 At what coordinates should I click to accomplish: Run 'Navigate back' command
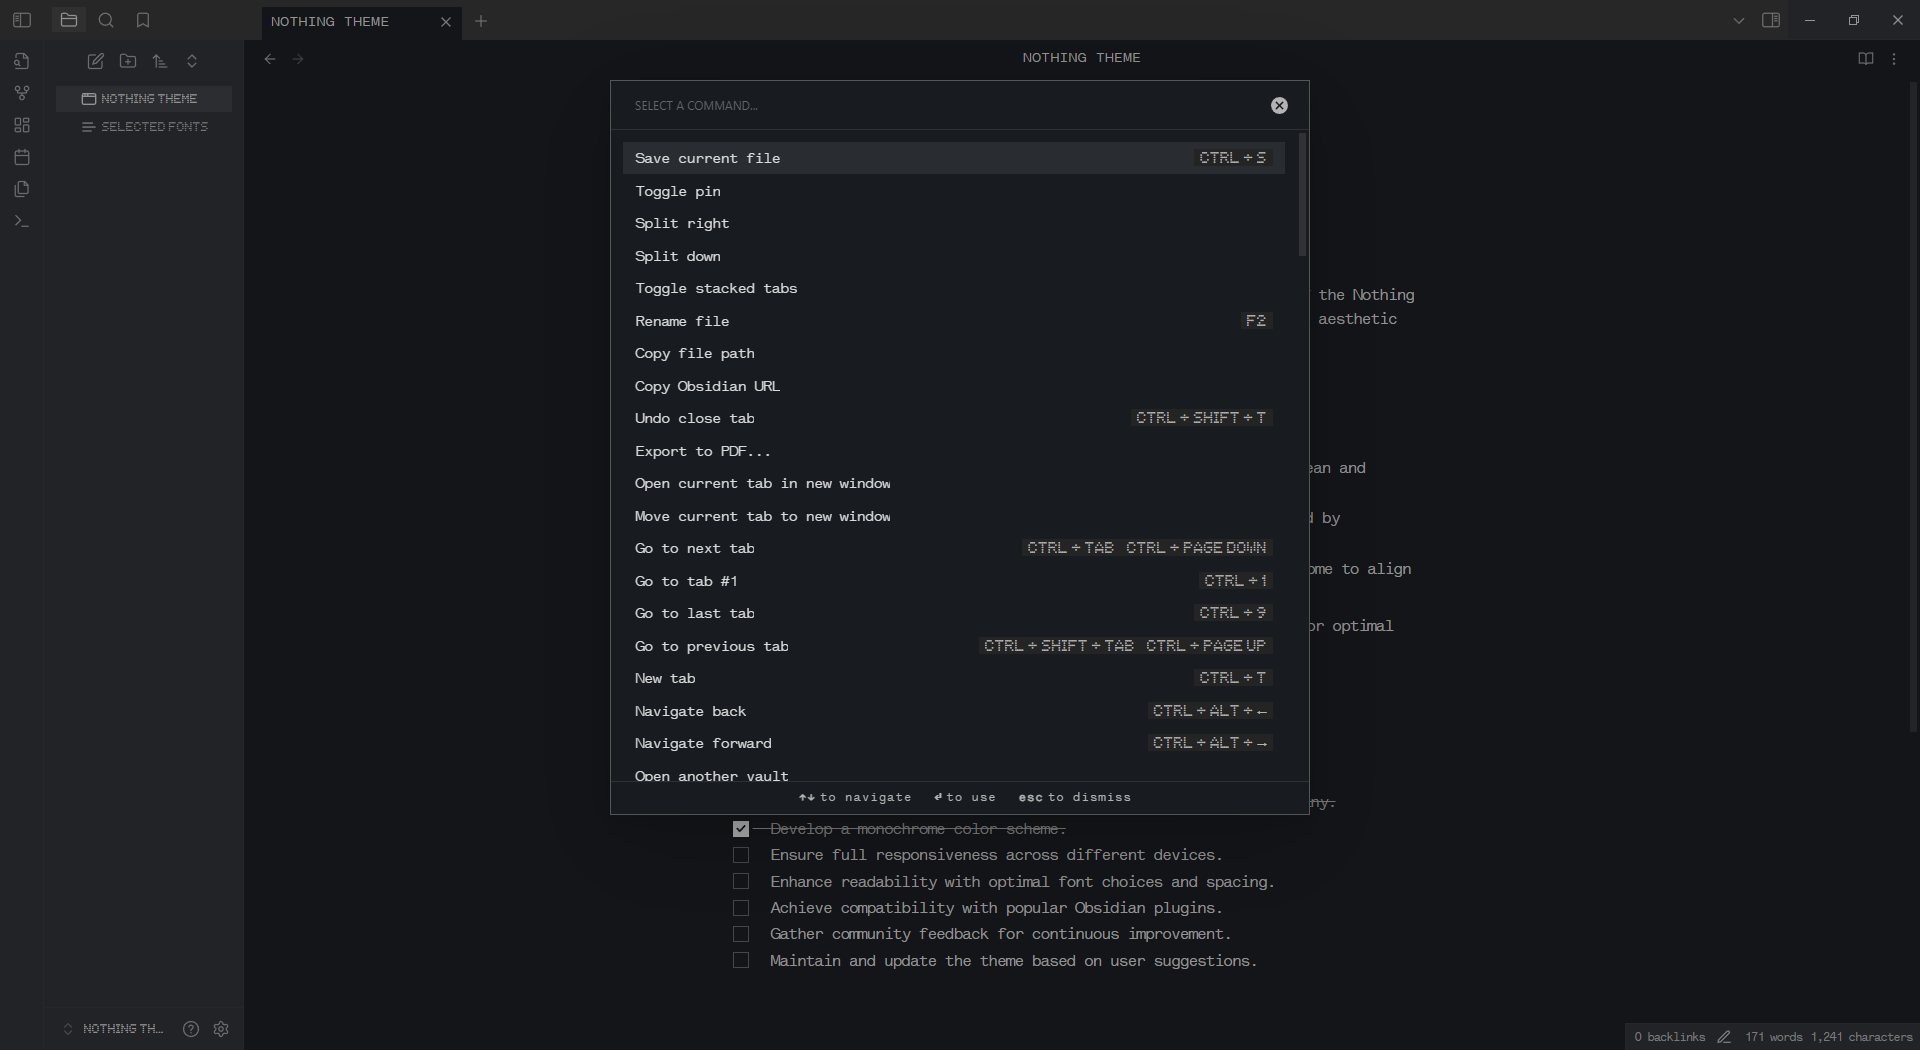(x=954, y=711)
